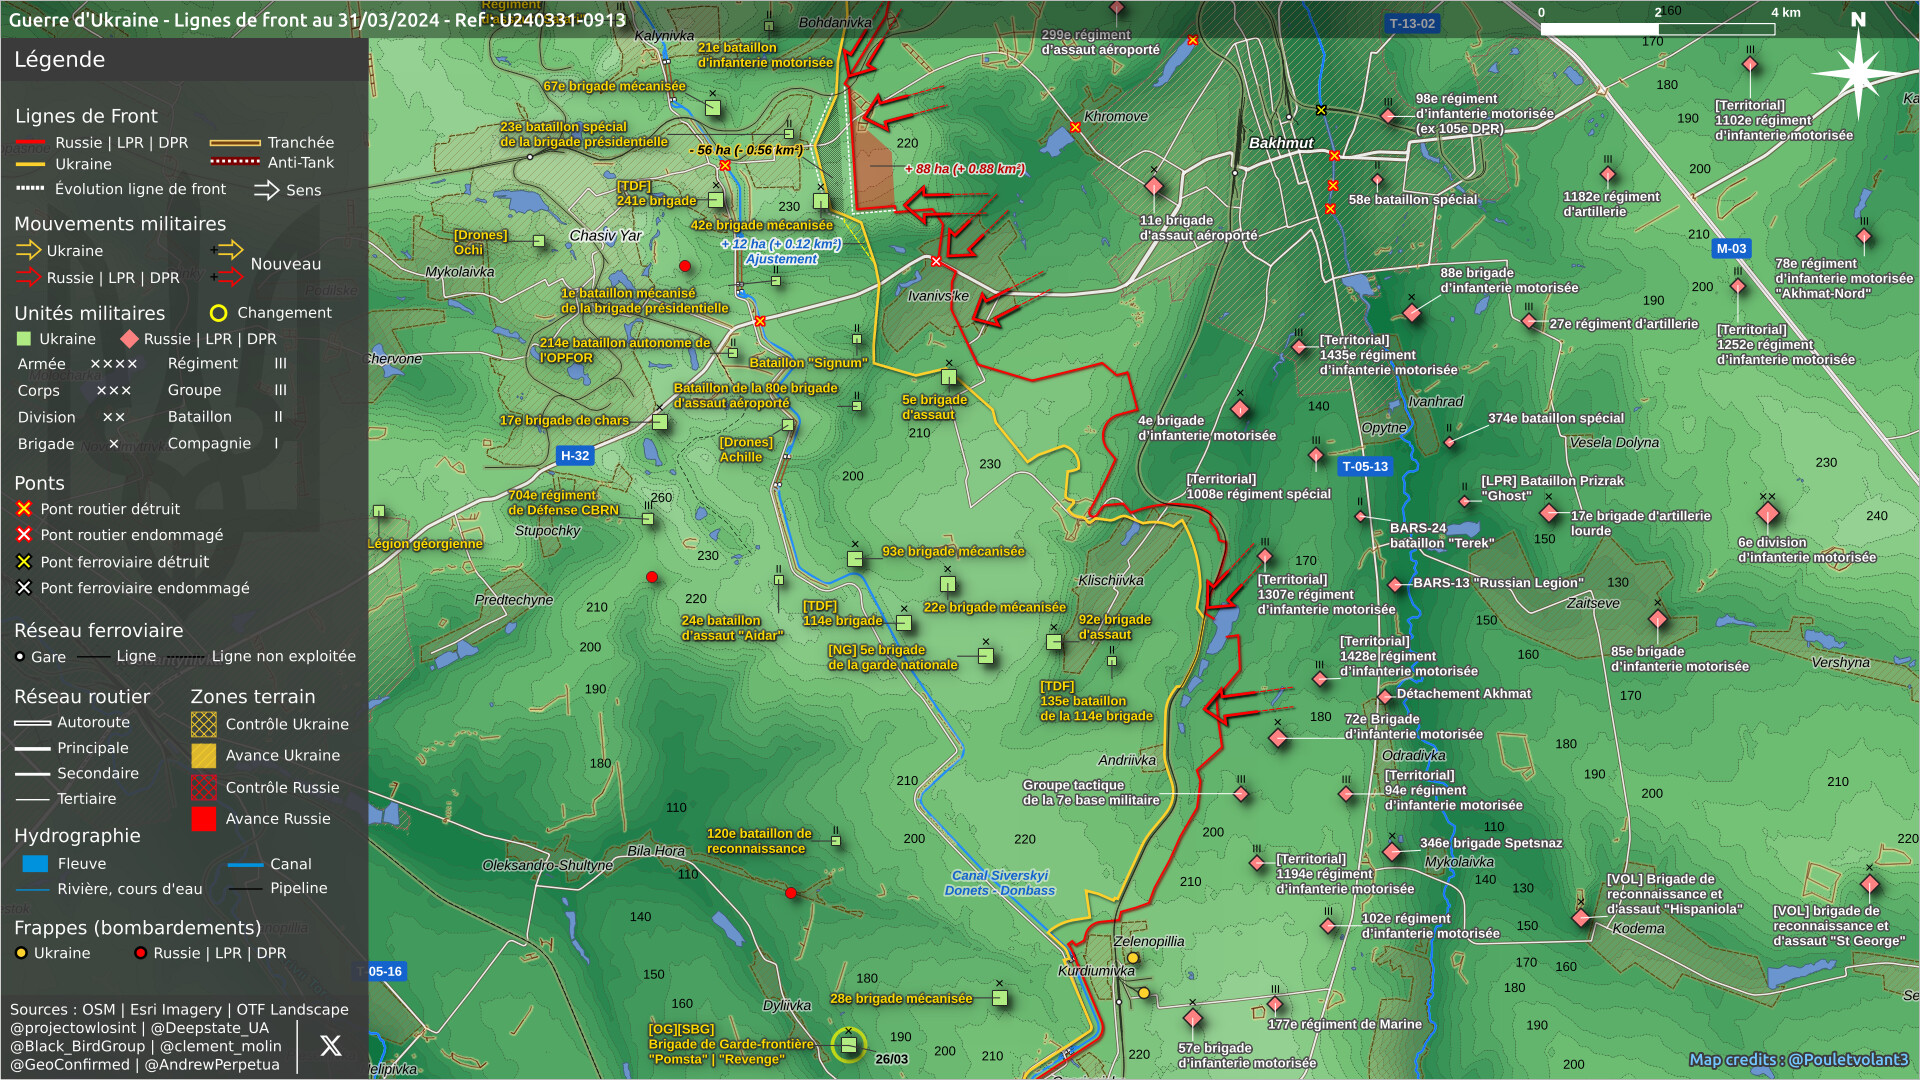Click the Hydrographie section title
Viewport: 1920px width, 1080px height.
[x=77, y=836]
